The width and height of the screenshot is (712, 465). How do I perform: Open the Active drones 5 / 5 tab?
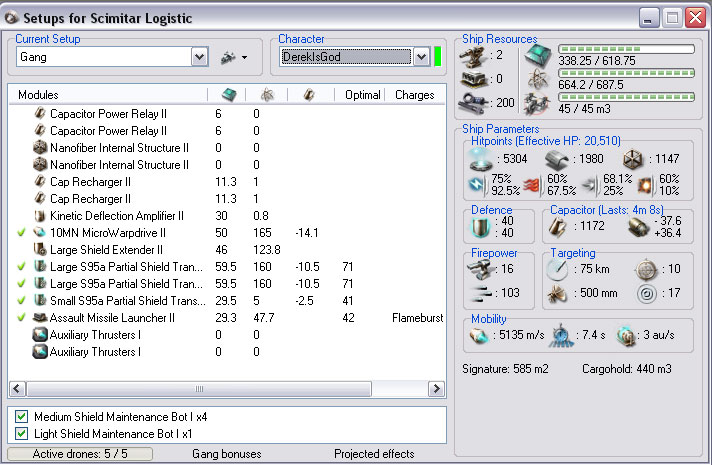click(x=80, y=454)
